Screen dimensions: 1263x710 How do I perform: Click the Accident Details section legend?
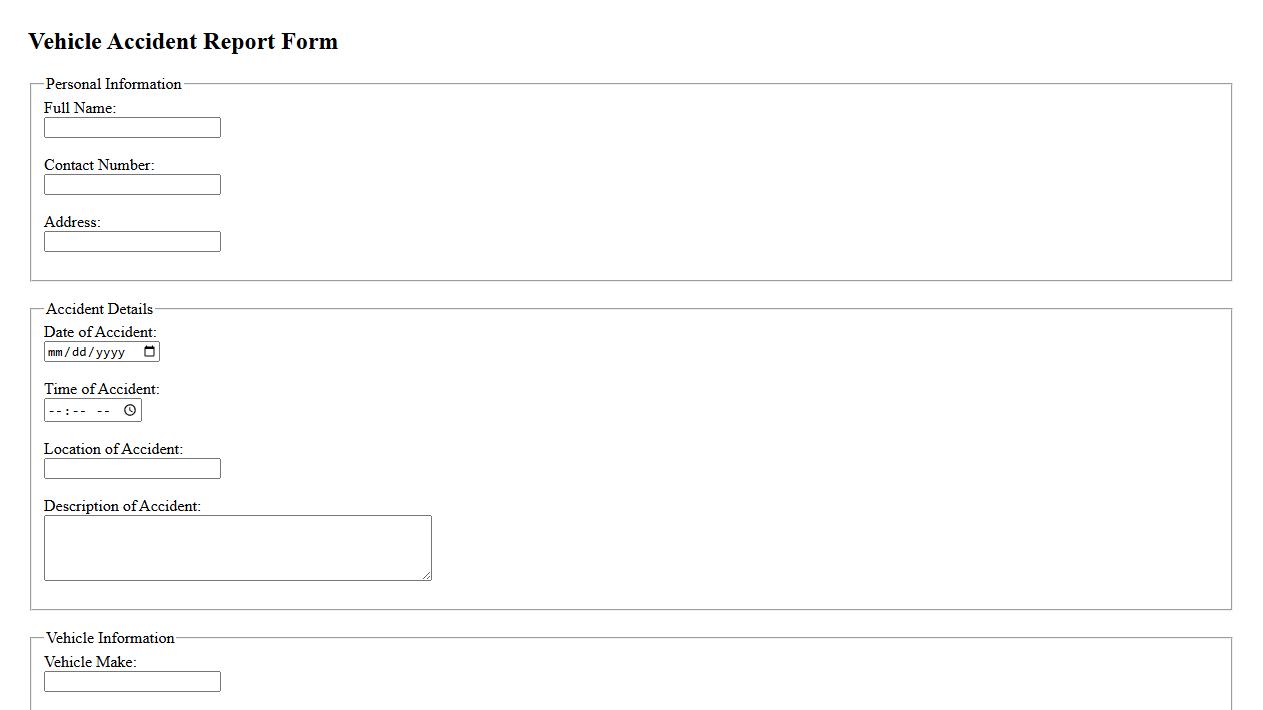100,309
